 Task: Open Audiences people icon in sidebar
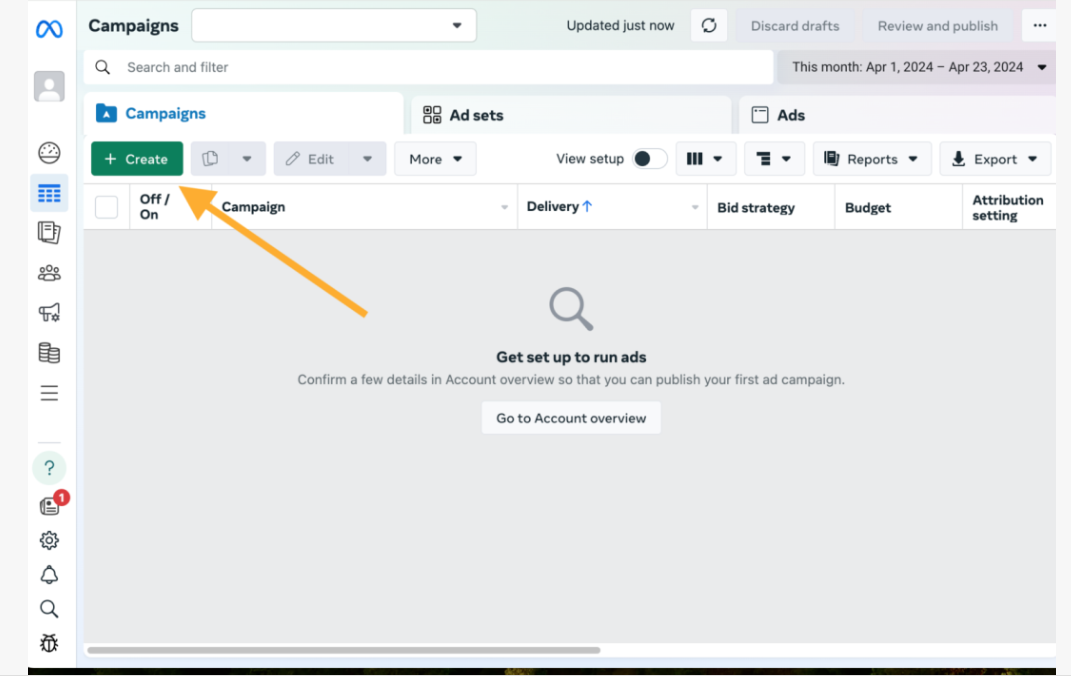pyautogui.click(x=49, y=273)
